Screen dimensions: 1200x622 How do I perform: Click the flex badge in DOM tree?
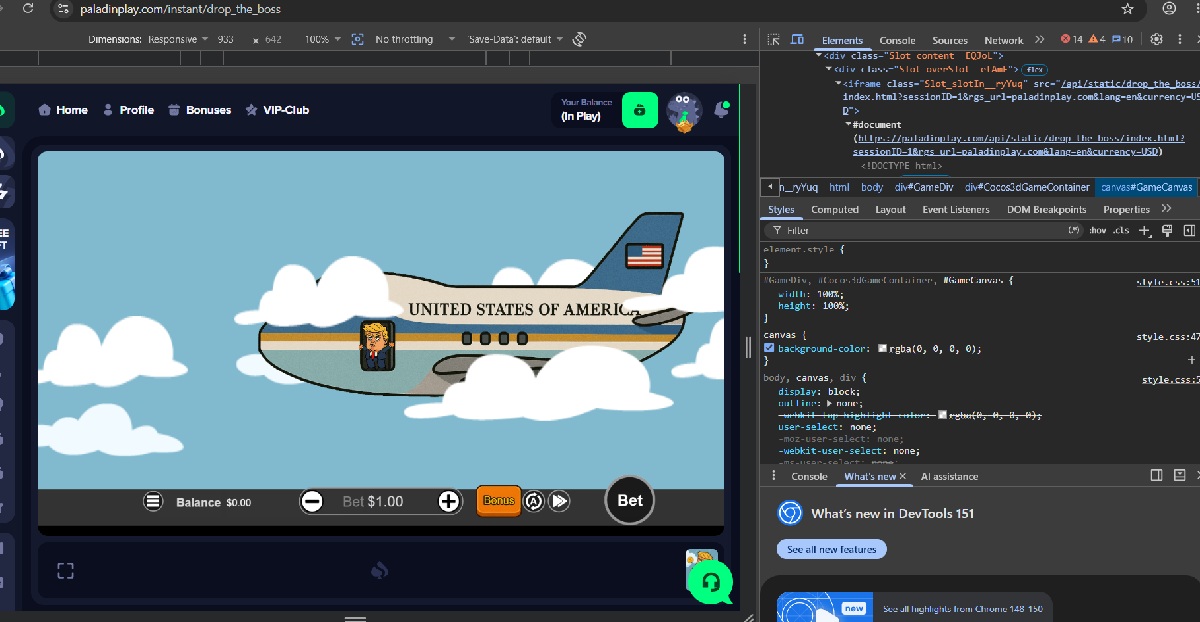1034,69
